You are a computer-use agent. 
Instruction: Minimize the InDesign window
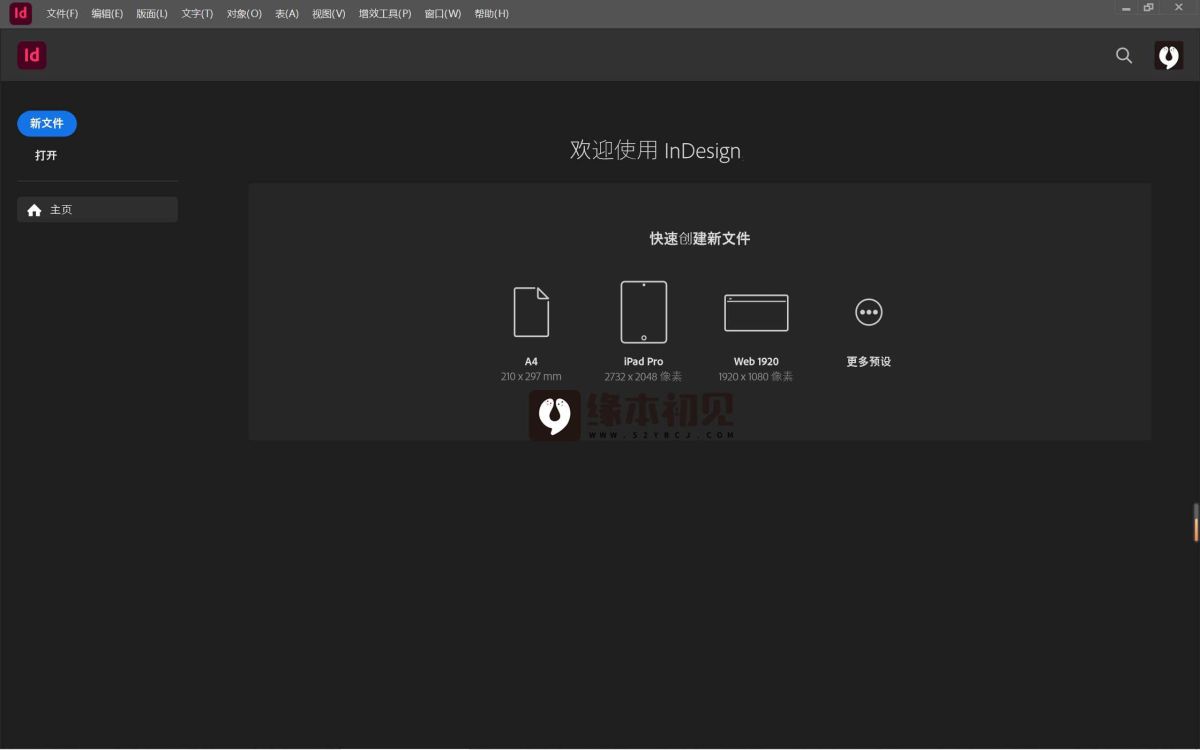coord(1126,8)
